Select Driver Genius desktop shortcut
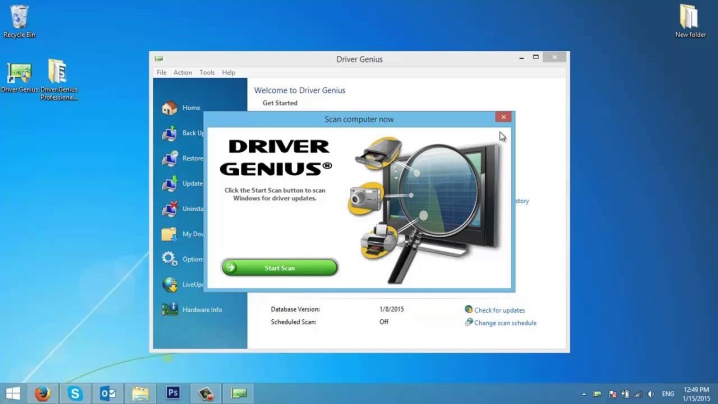Screen dimensions: 718x404 (x=19, y=76)
